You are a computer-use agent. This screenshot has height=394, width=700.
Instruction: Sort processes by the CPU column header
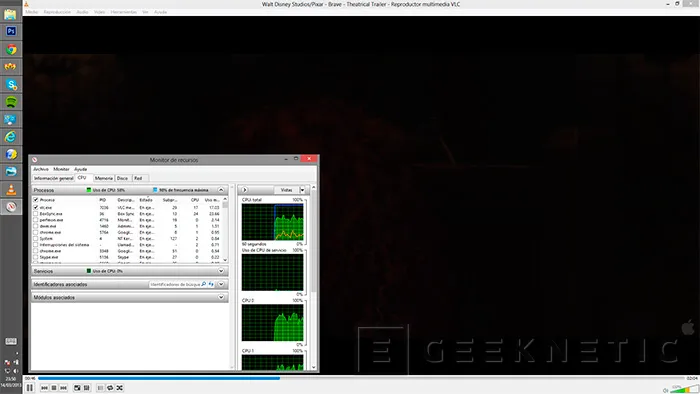click(x=195, y=200)
